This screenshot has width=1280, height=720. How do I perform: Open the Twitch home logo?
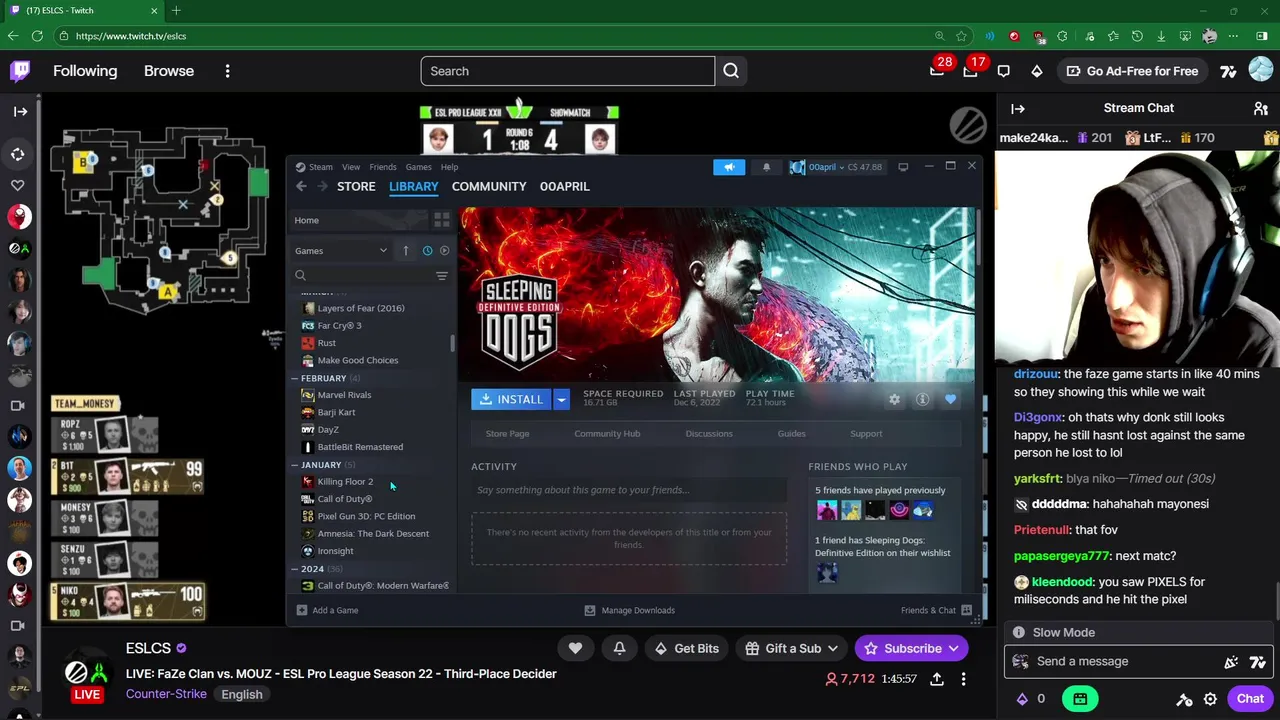20,71
